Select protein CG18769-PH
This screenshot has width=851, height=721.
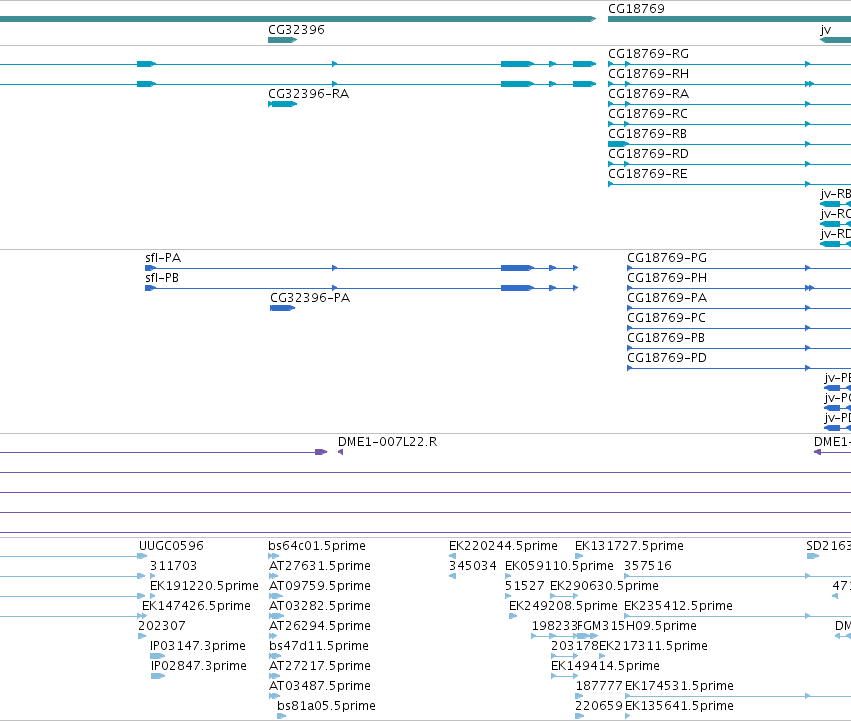click(x=667, y=278)
